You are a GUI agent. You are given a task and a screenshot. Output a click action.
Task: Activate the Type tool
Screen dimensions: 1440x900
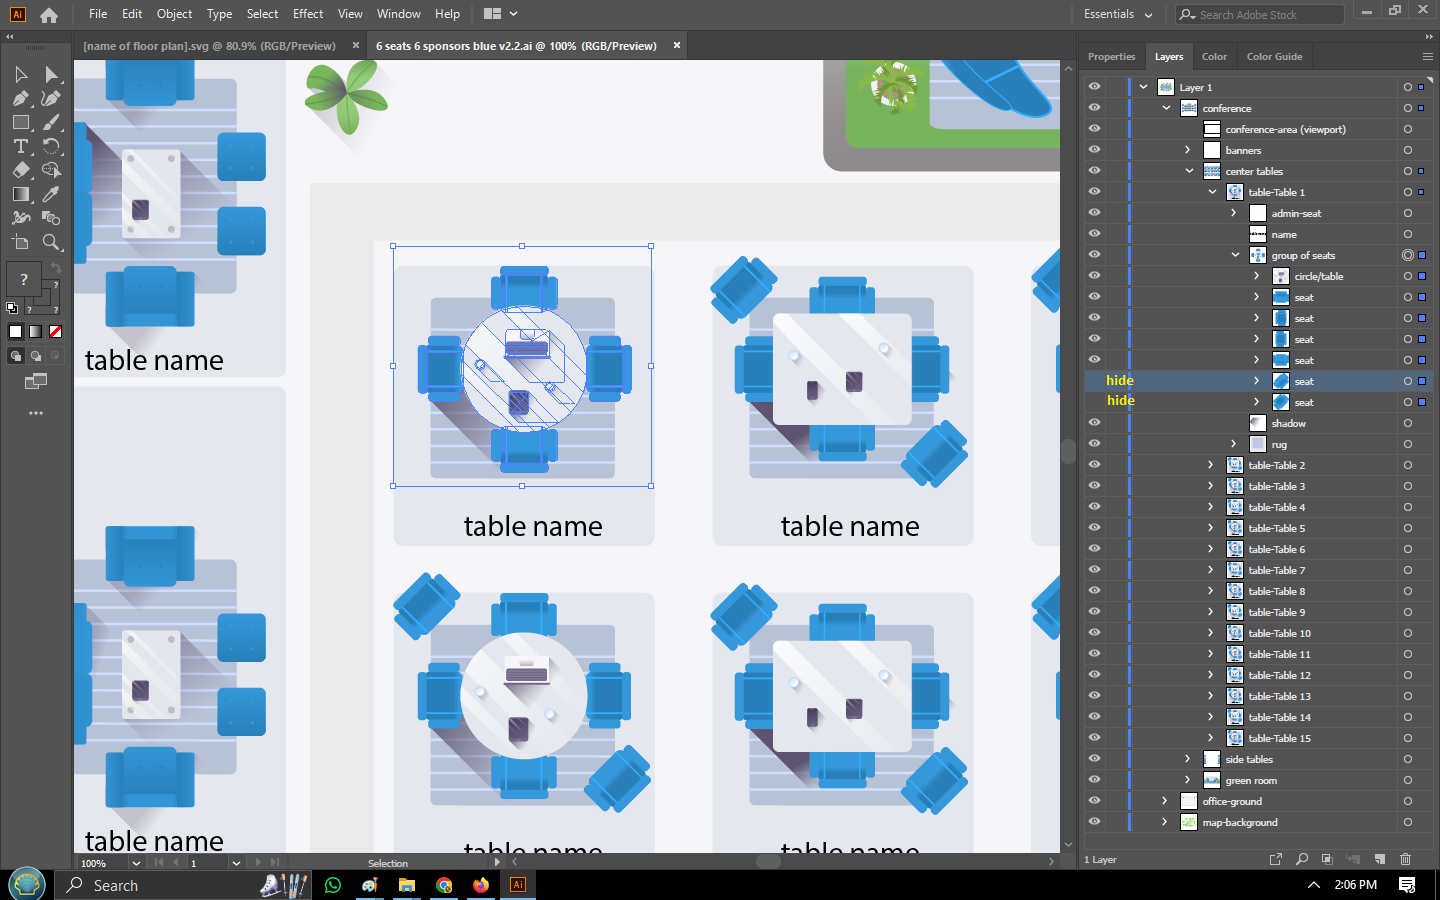20,146
